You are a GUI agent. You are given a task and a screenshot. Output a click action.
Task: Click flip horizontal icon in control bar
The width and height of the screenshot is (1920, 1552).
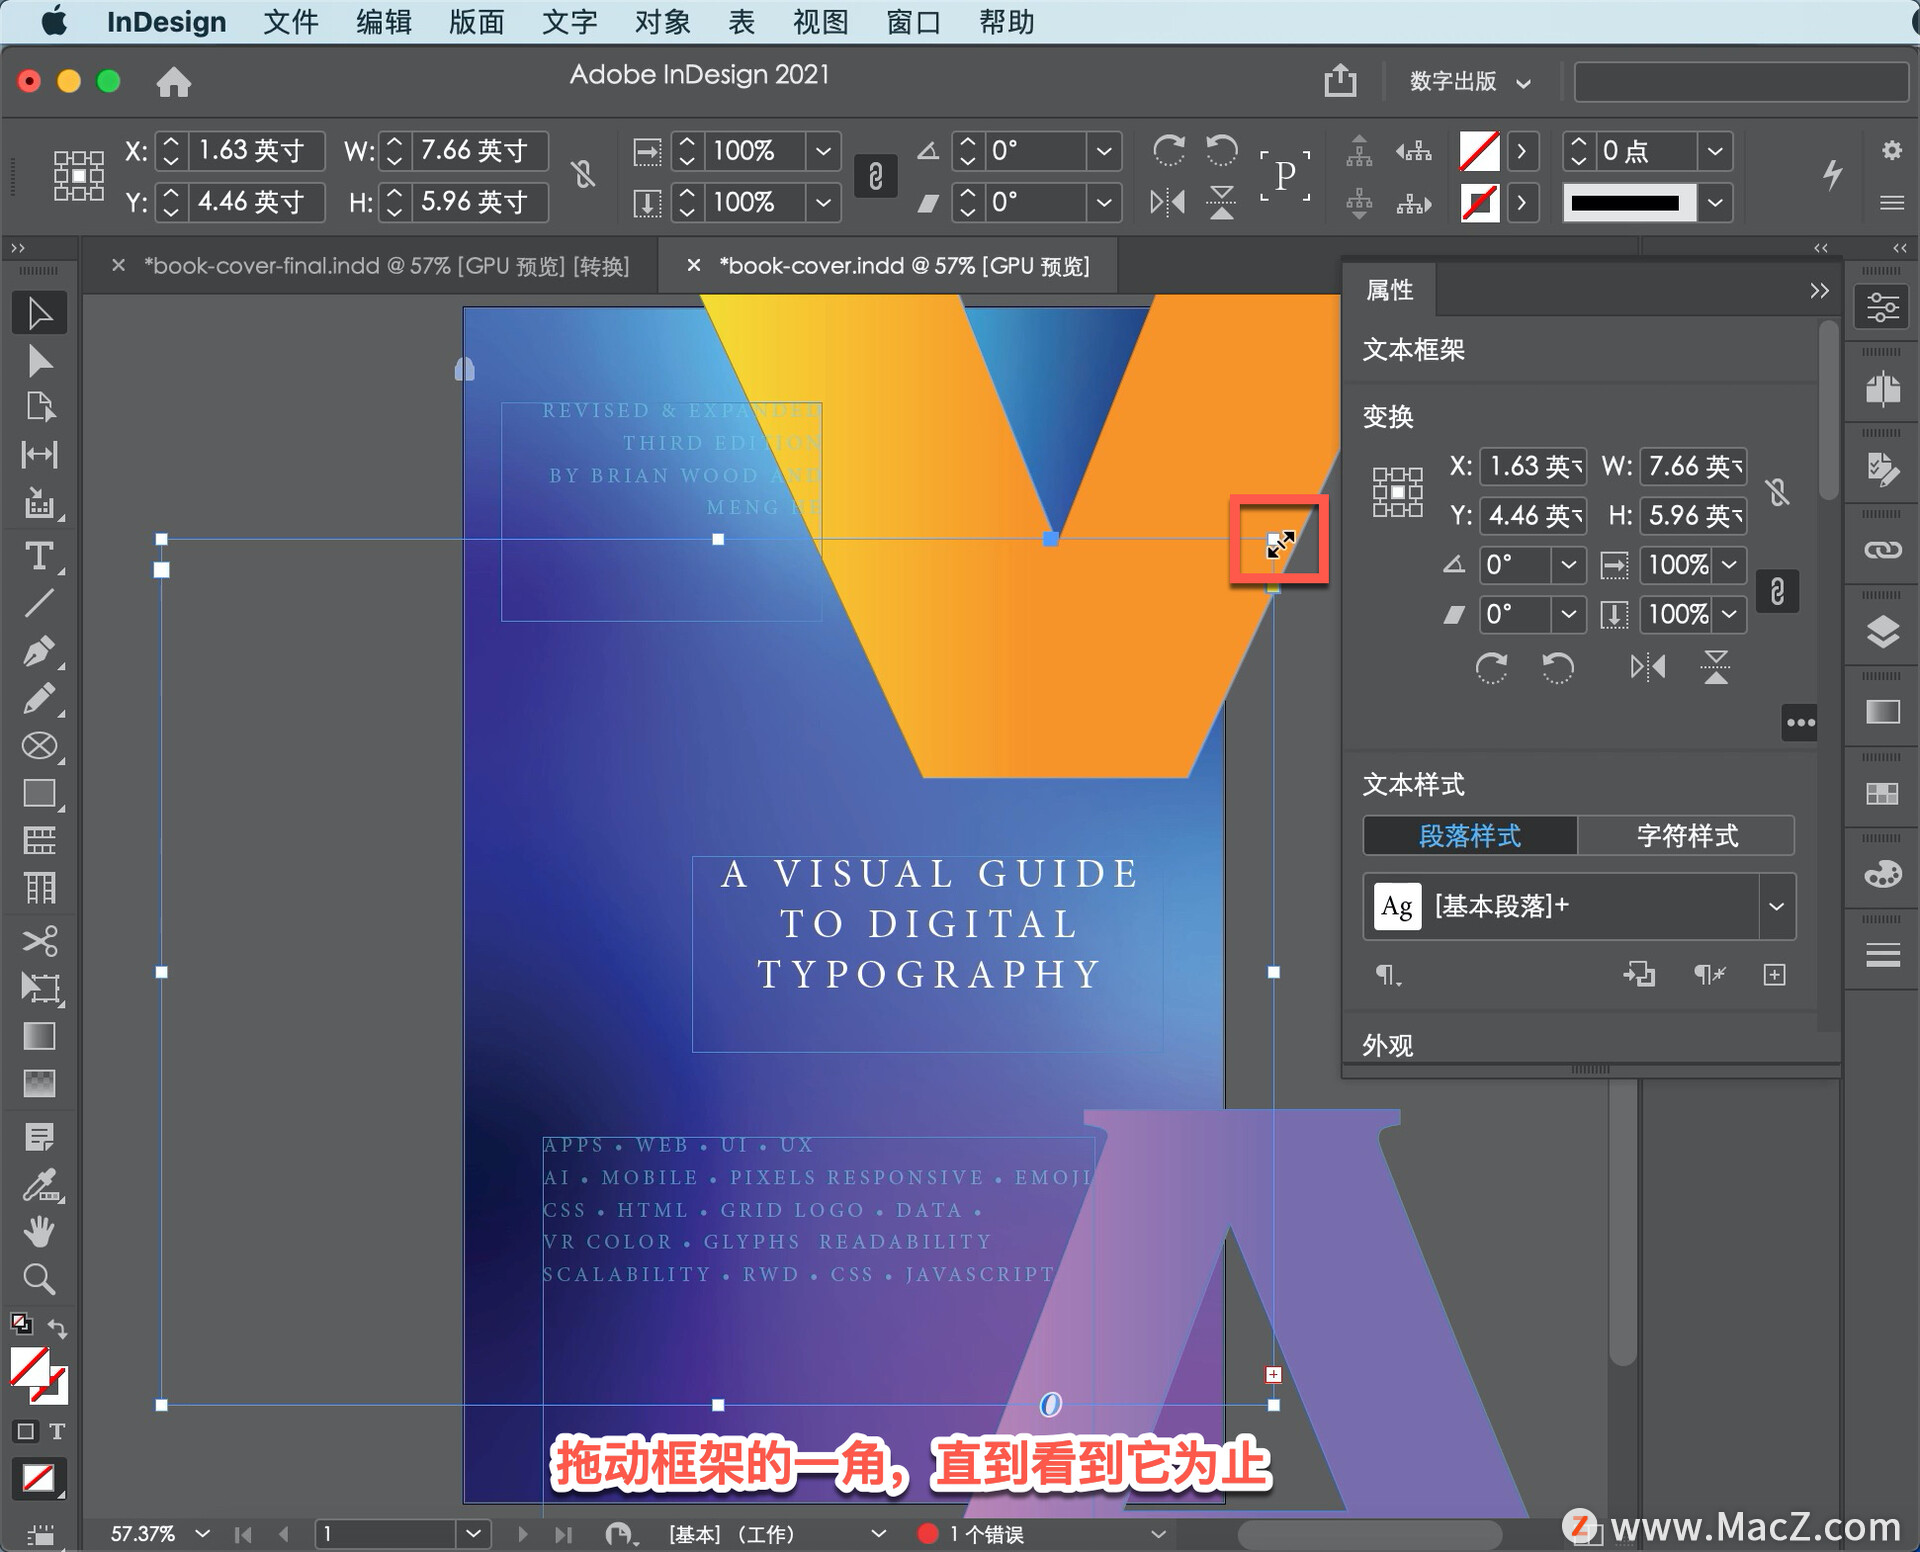pyautogui.click(x=1167, y=203)
